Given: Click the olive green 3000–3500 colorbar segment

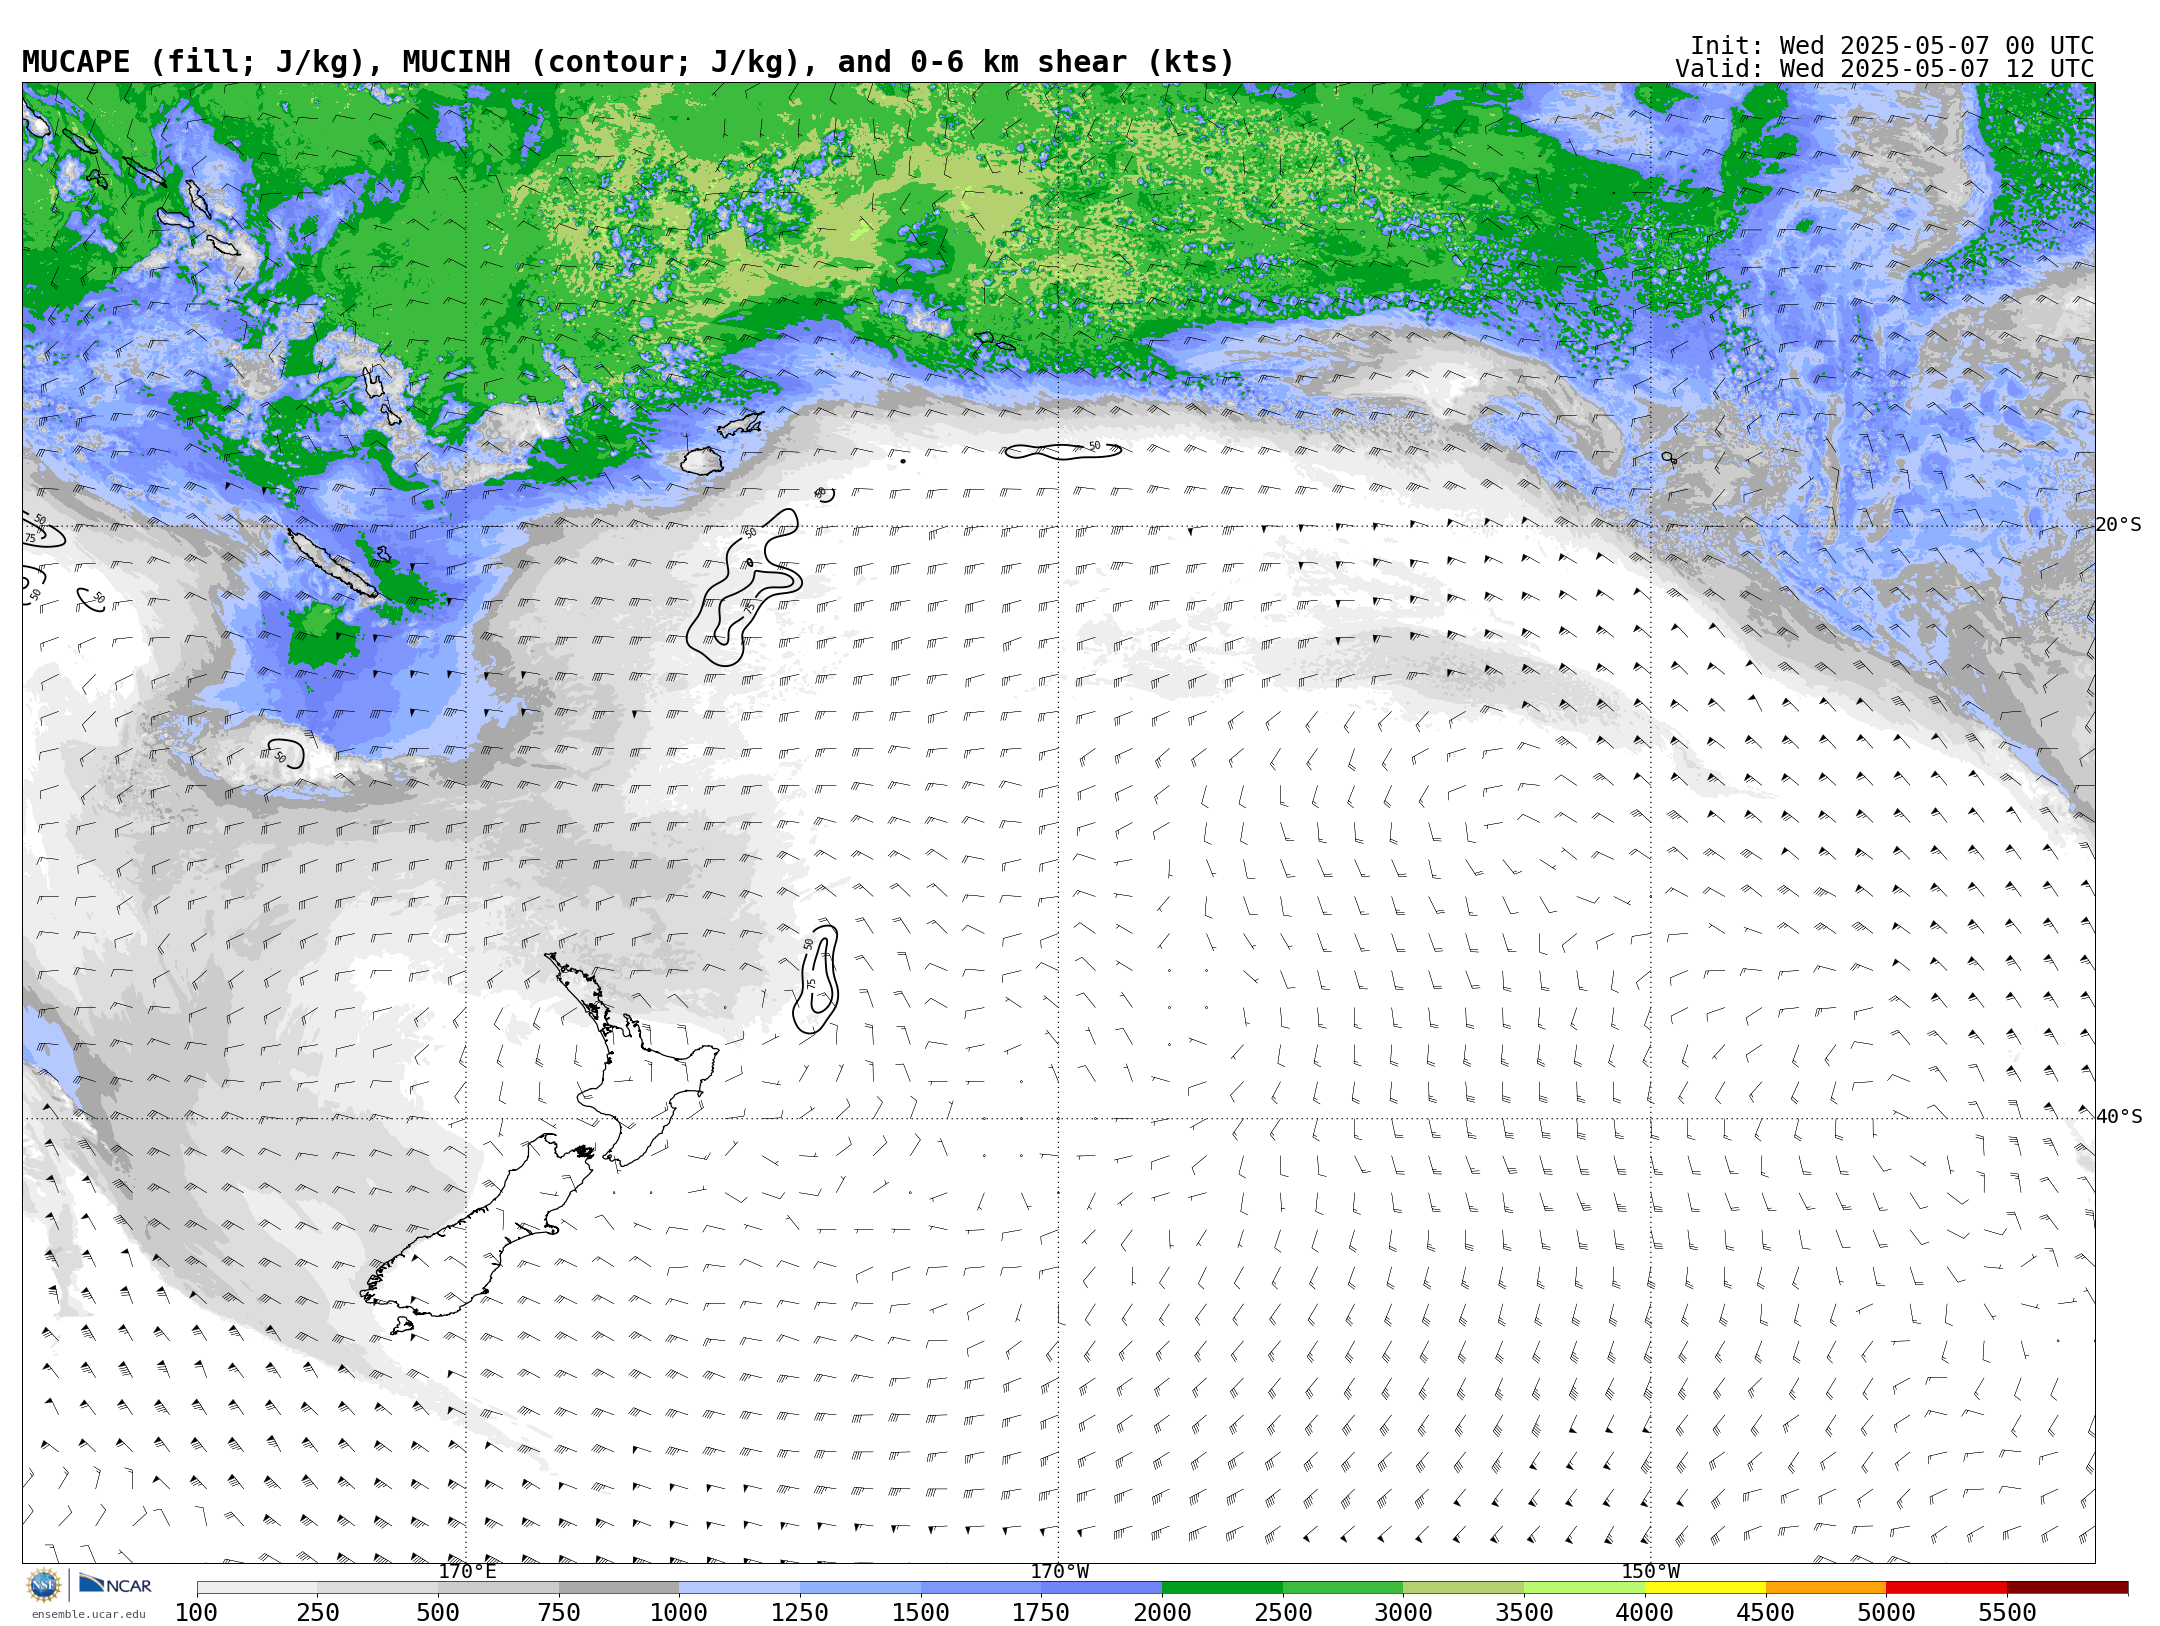Looking at the screenshot, I should [x=1463, y=1588].
